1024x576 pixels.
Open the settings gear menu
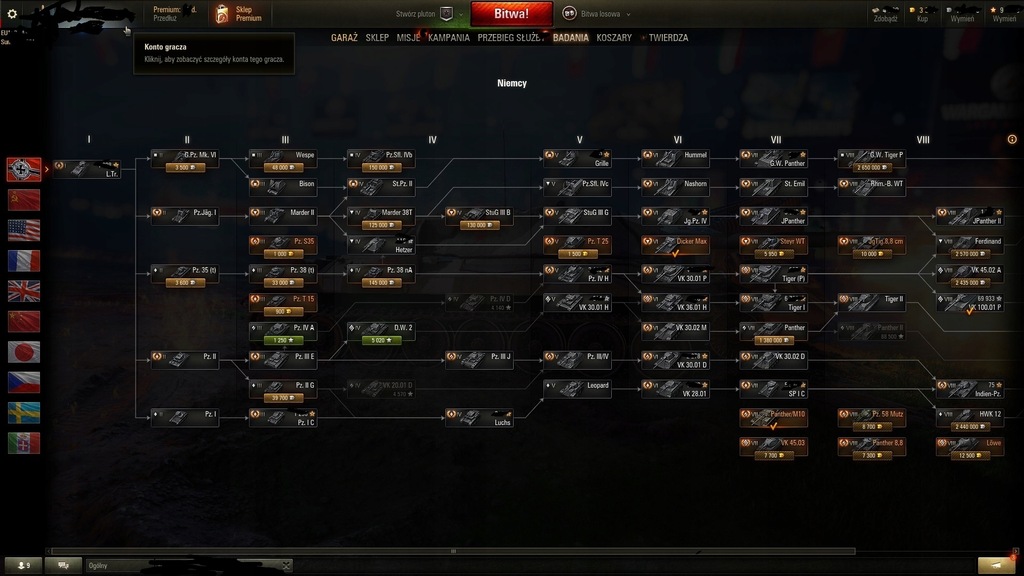[12, 14]
